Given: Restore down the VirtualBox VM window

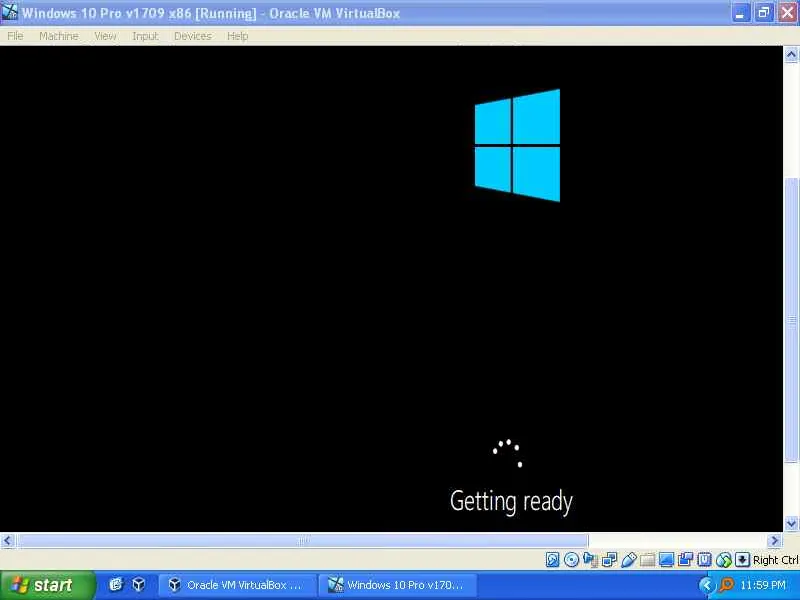Looking at the screenshot, I should pyautogui.click(x=764, y=13).
